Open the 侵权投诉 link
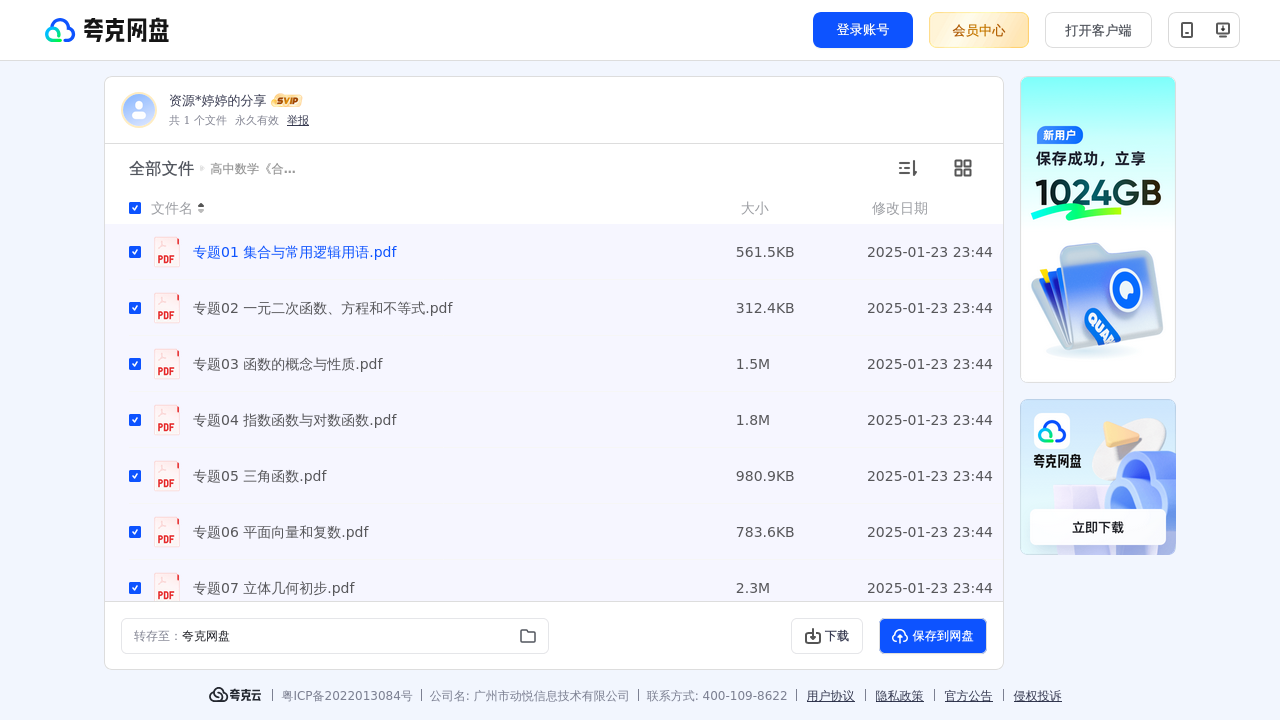 click(1038, 696)
